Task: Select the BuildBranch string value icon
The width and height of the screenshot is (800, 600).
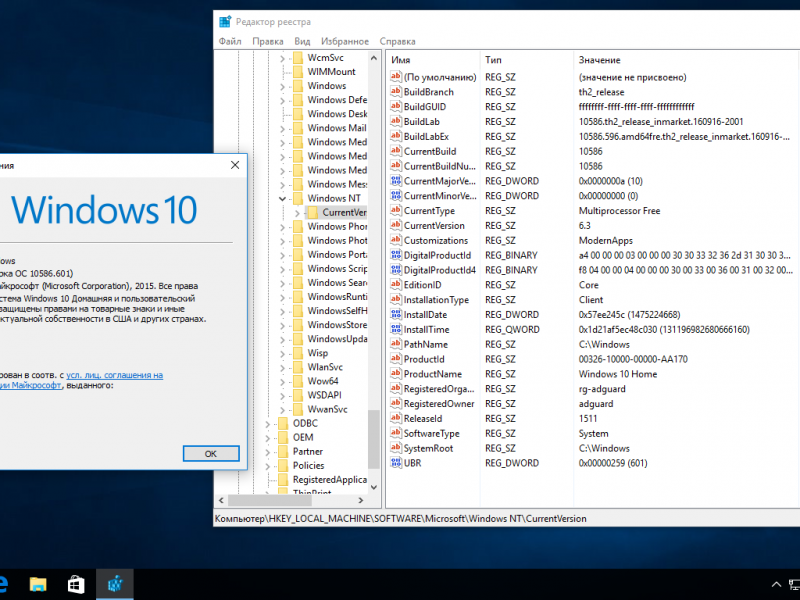Action: tap(395, 91)
